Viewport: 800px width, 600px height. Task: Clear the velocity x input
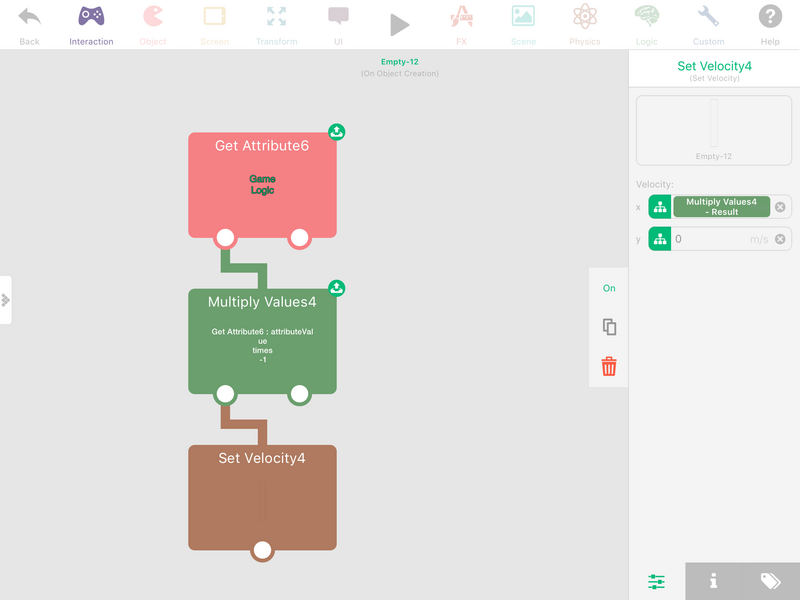(780, 207)
